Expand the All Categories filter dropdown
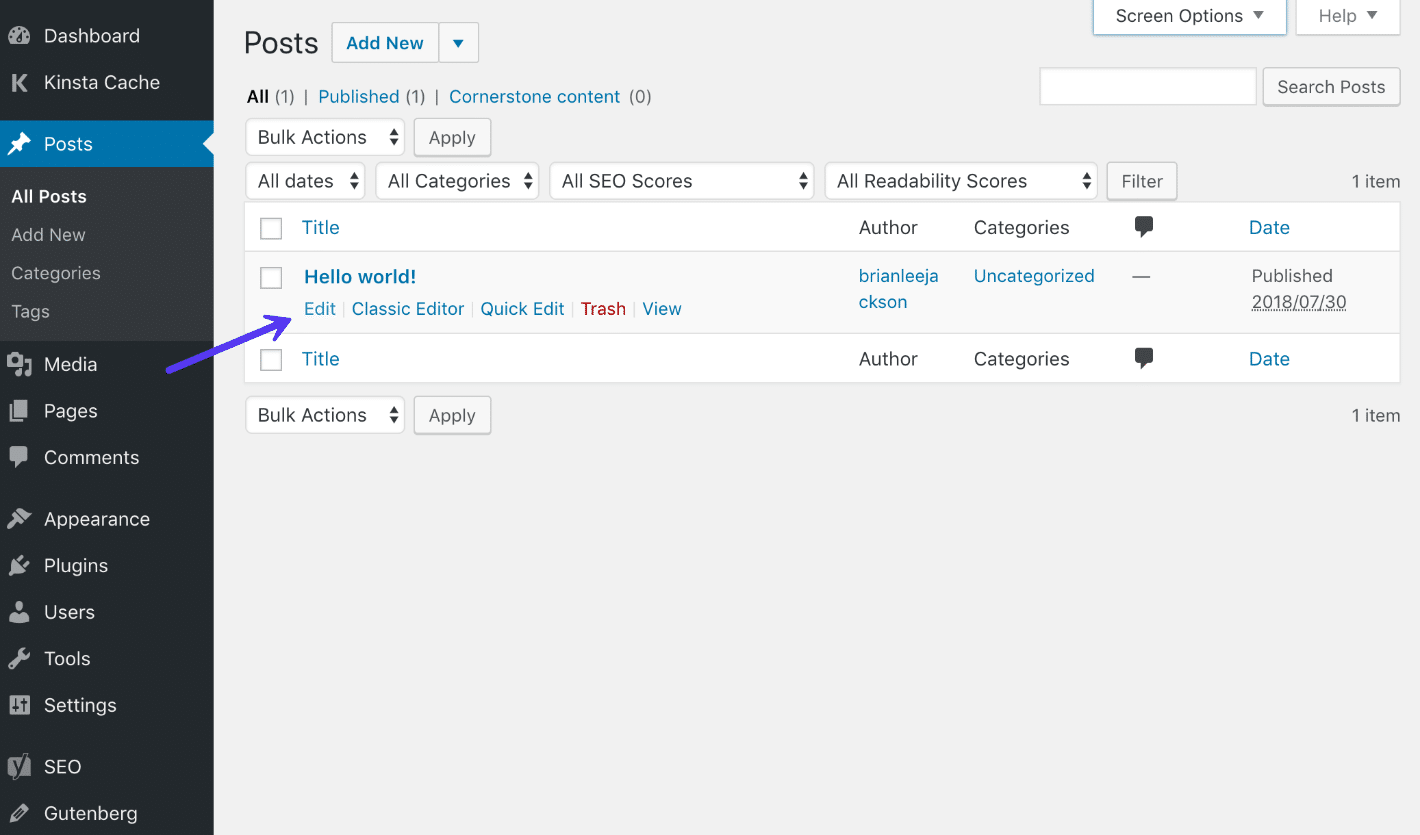 457,181
